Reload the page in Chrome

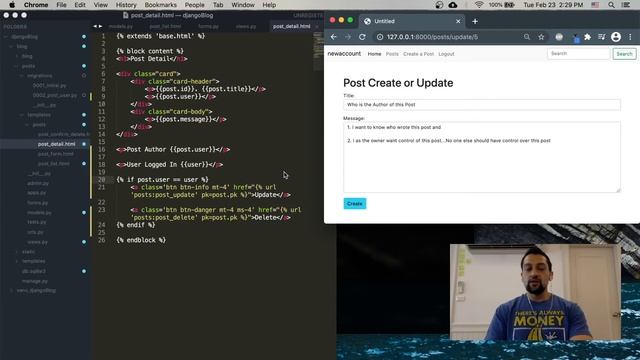coord(362,37)
